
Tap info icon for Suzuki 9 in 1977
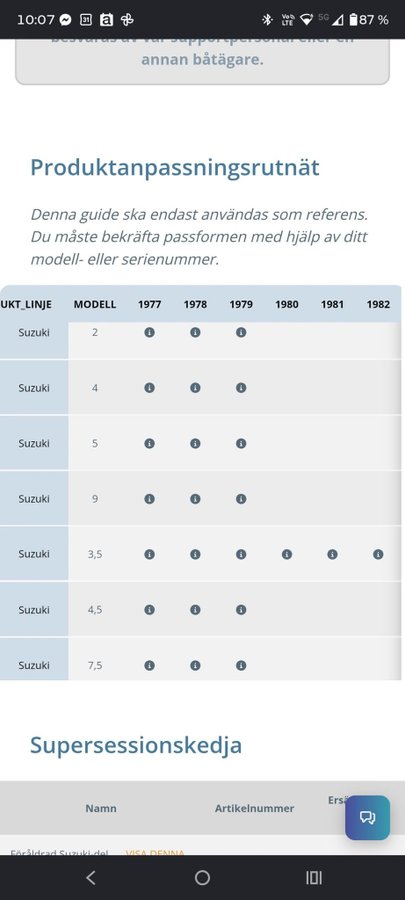tap(149, 499)
